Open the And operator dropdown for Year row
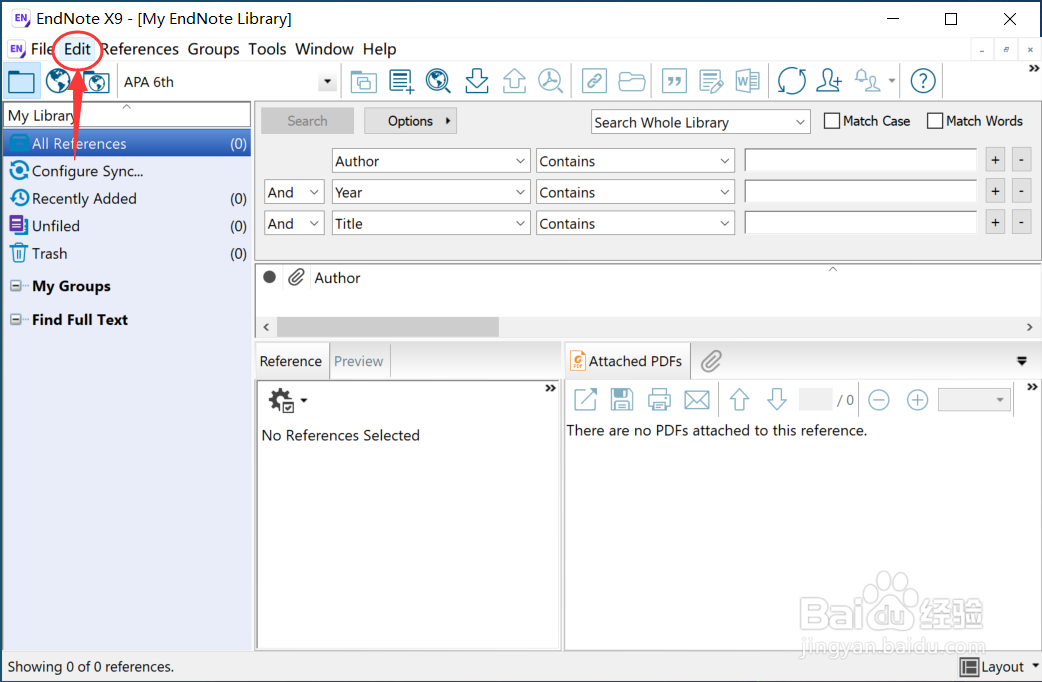 pos(294,192)
